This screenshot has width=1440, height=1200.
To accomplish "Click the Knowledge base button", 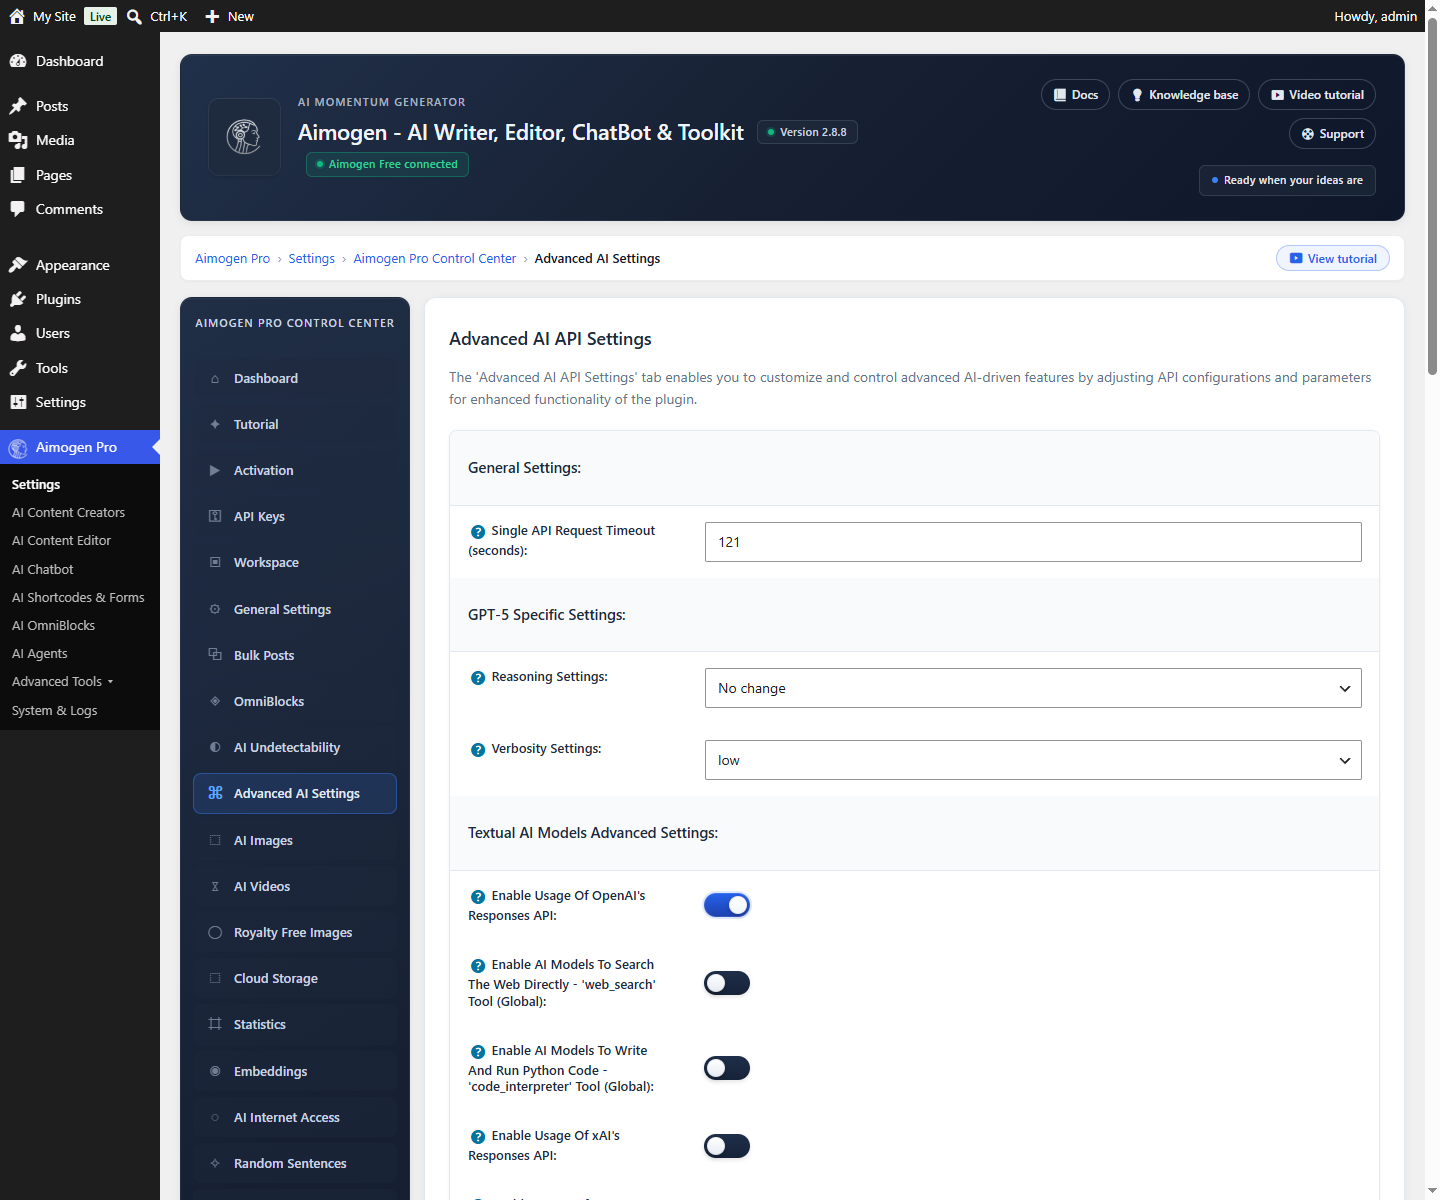I will (x=1184, y=95).
